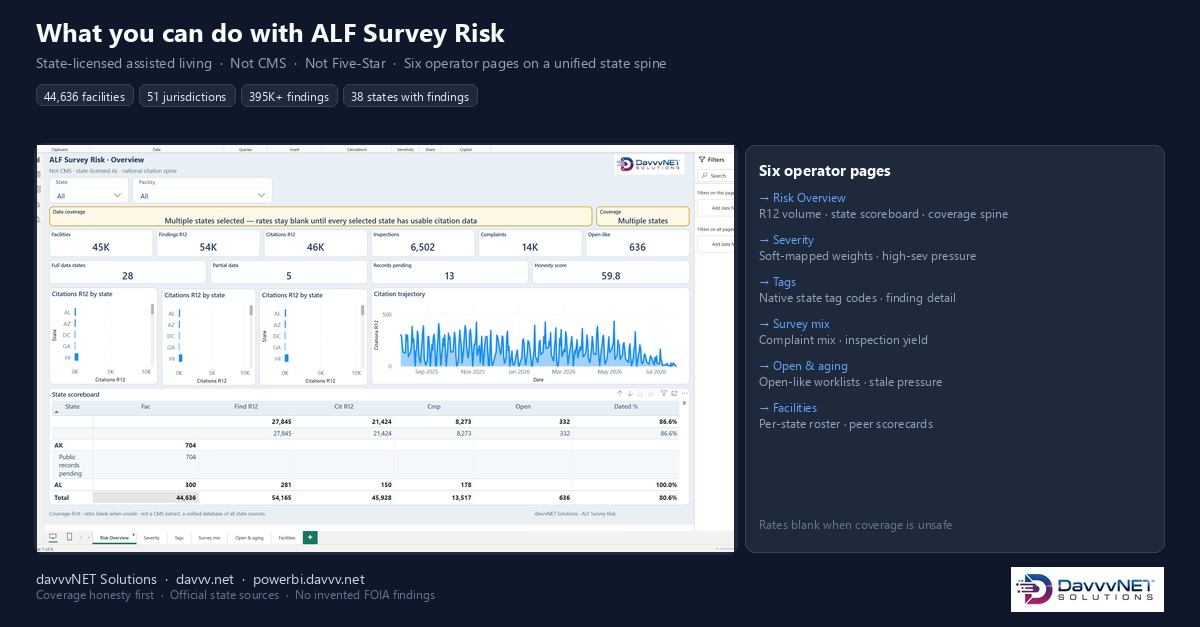1200x627 pixels.
Task: Follow the Risk Overview link
Action: (x=802, y=198)
